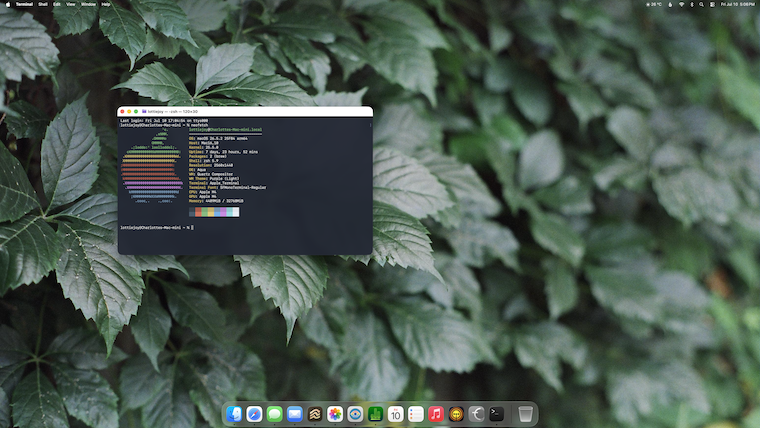Open the eye-icon app in Dock
The width and height of the screenshot is (760, 428).
click(355, 414)
